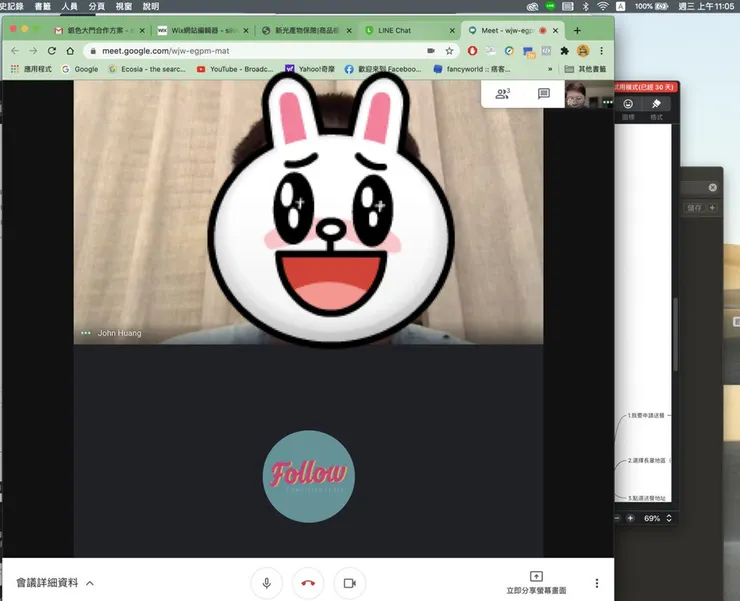Click the self-view thumbnail in top right

[x=589, y=94]
